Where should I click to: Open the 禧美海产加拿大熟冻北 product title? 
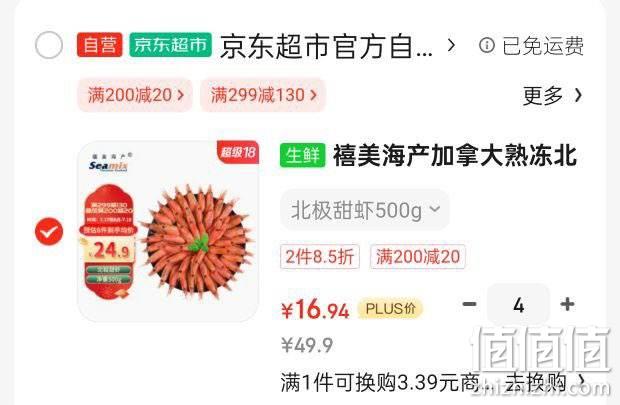pos(455,155)
